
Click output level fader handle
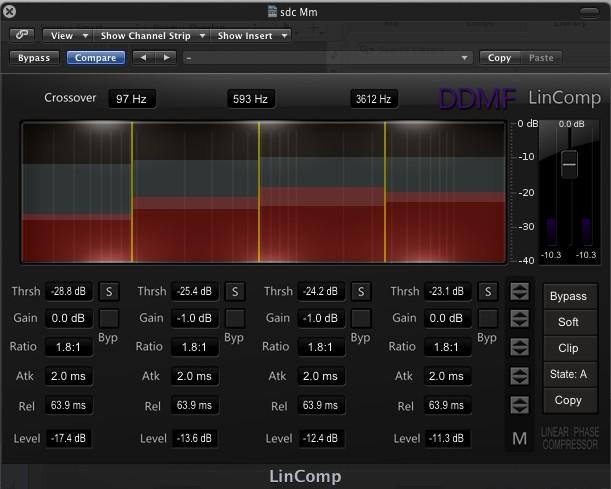click(x=569, y=164)
